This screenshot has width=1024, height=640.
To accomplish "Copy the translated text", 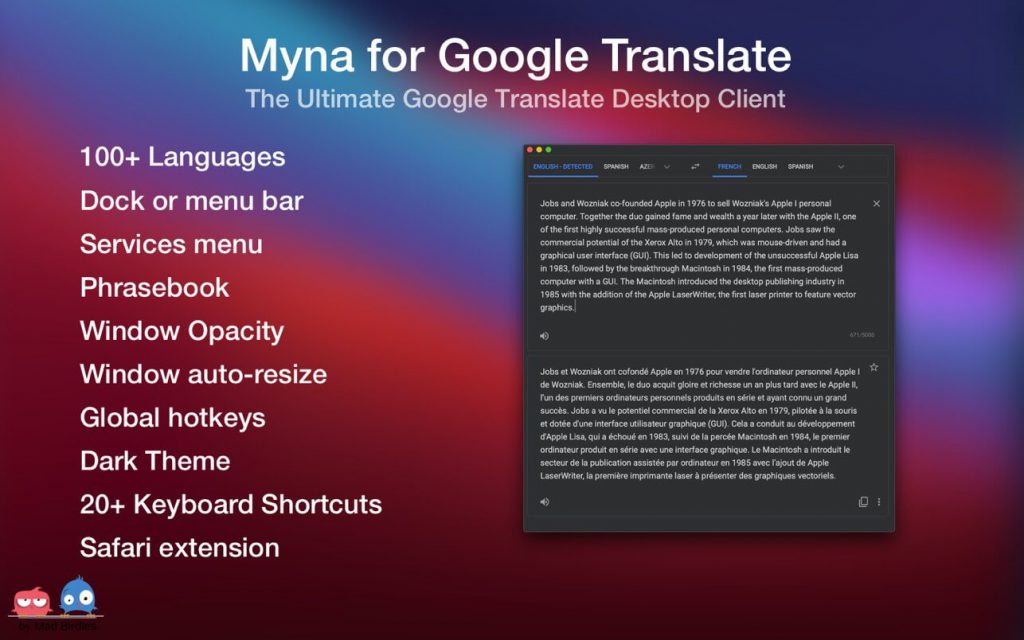I will [863, 501].
